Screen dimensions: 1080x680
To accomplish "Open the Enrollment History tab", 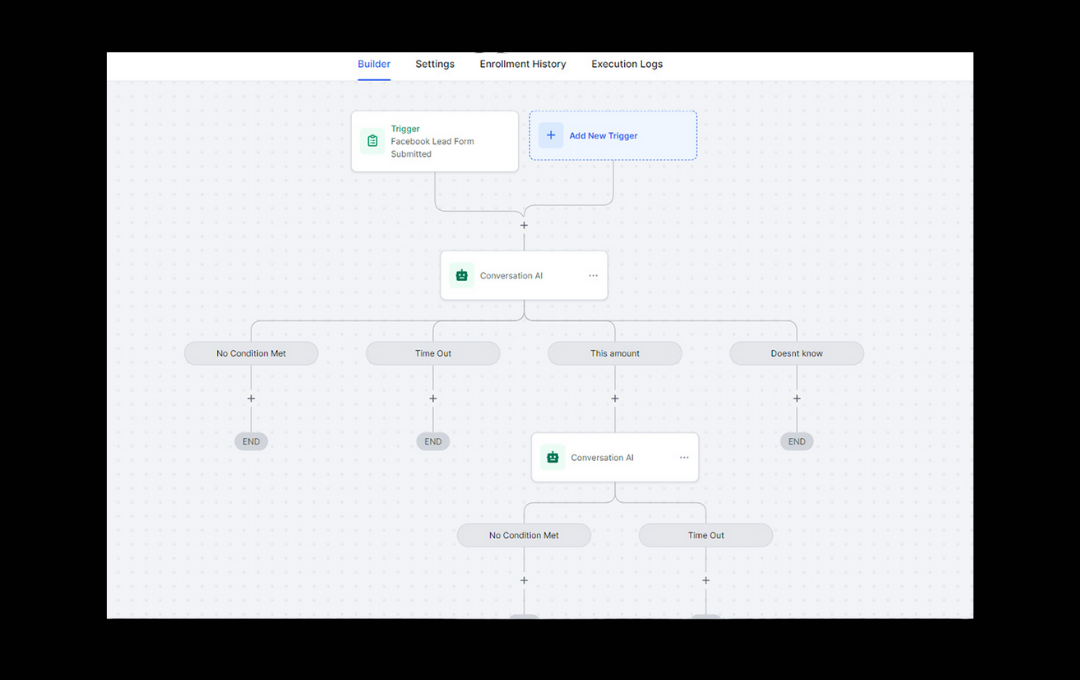I will pos(522,64).
